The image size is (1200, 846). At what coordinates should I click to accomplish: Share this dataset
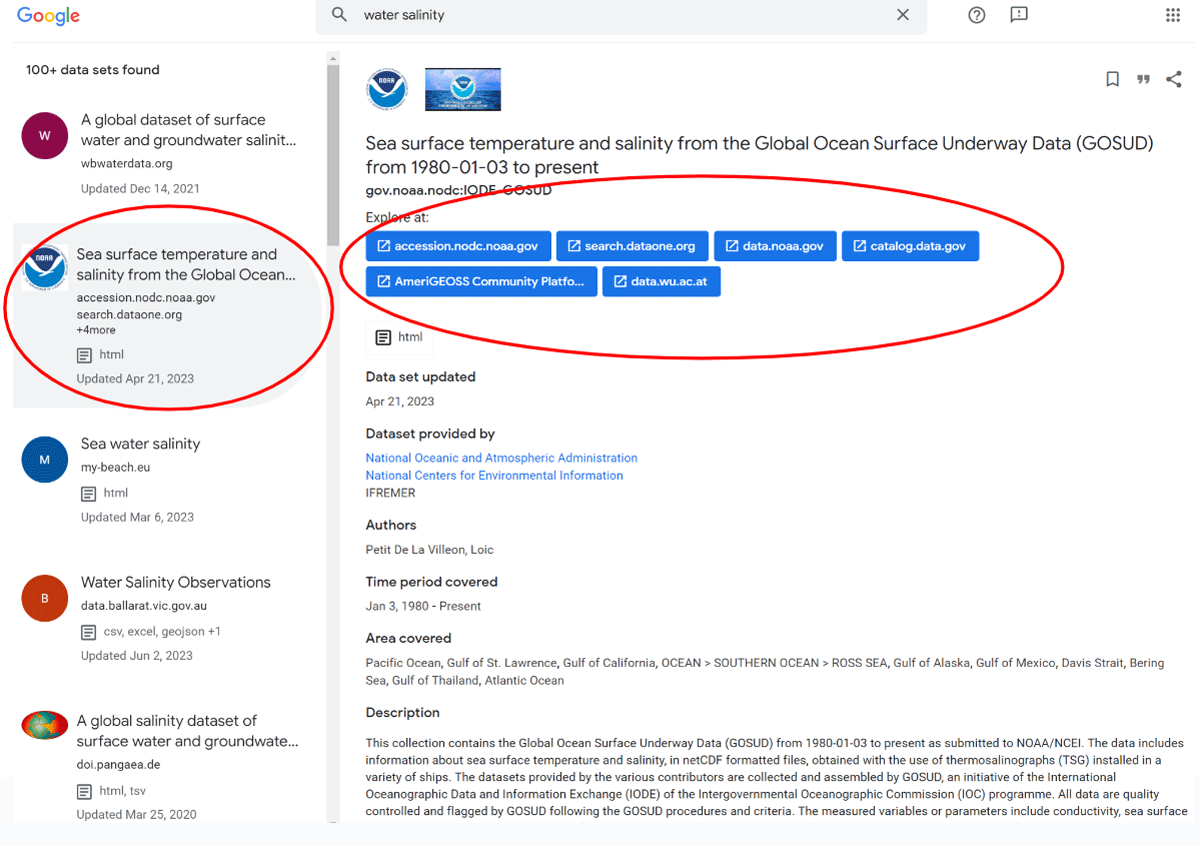[1174, 80]
